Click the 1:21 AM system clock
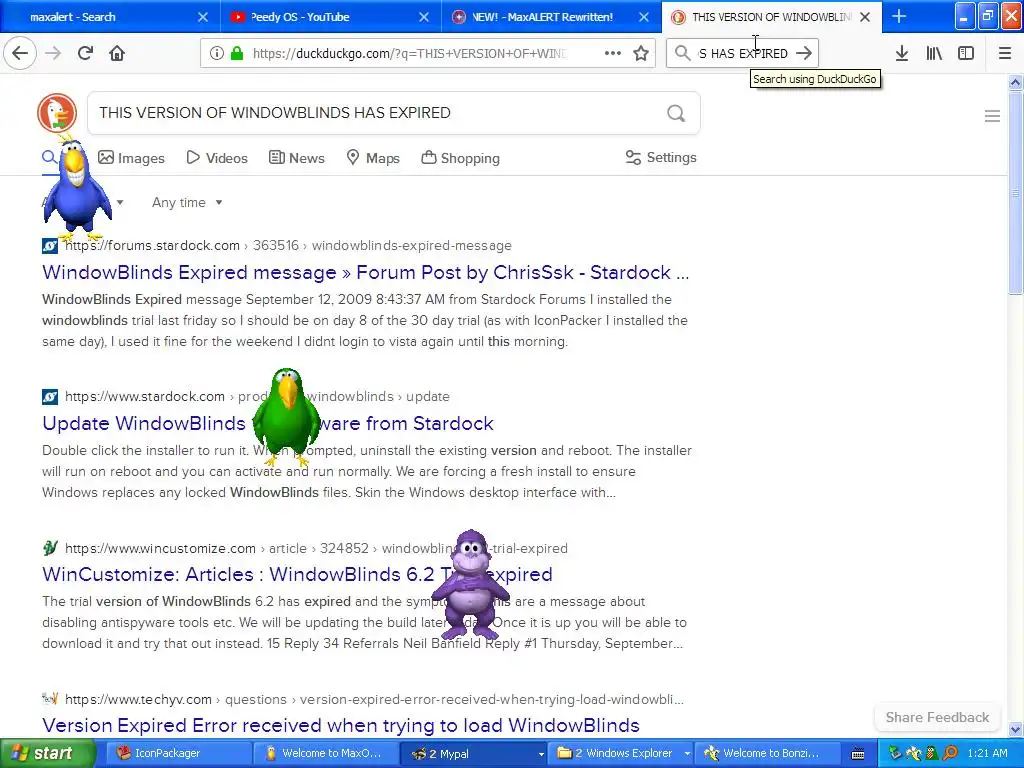The height and width of the screenshot is (768, 1024). tap(987, 753)
